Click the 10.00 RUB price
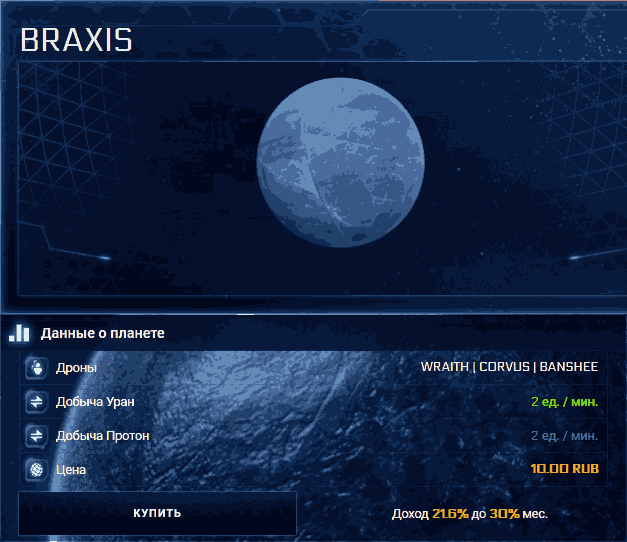The image size is (627, 542). click(564, 469)
